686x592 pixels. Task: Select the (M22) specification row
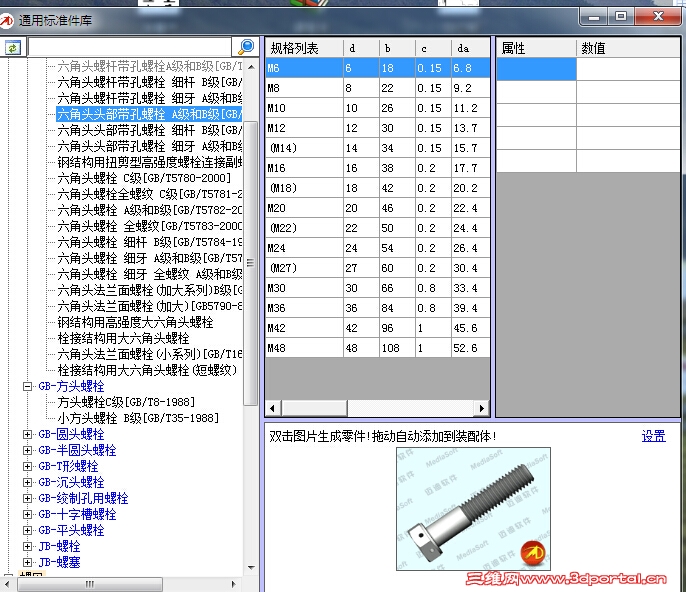click(378, 228)
